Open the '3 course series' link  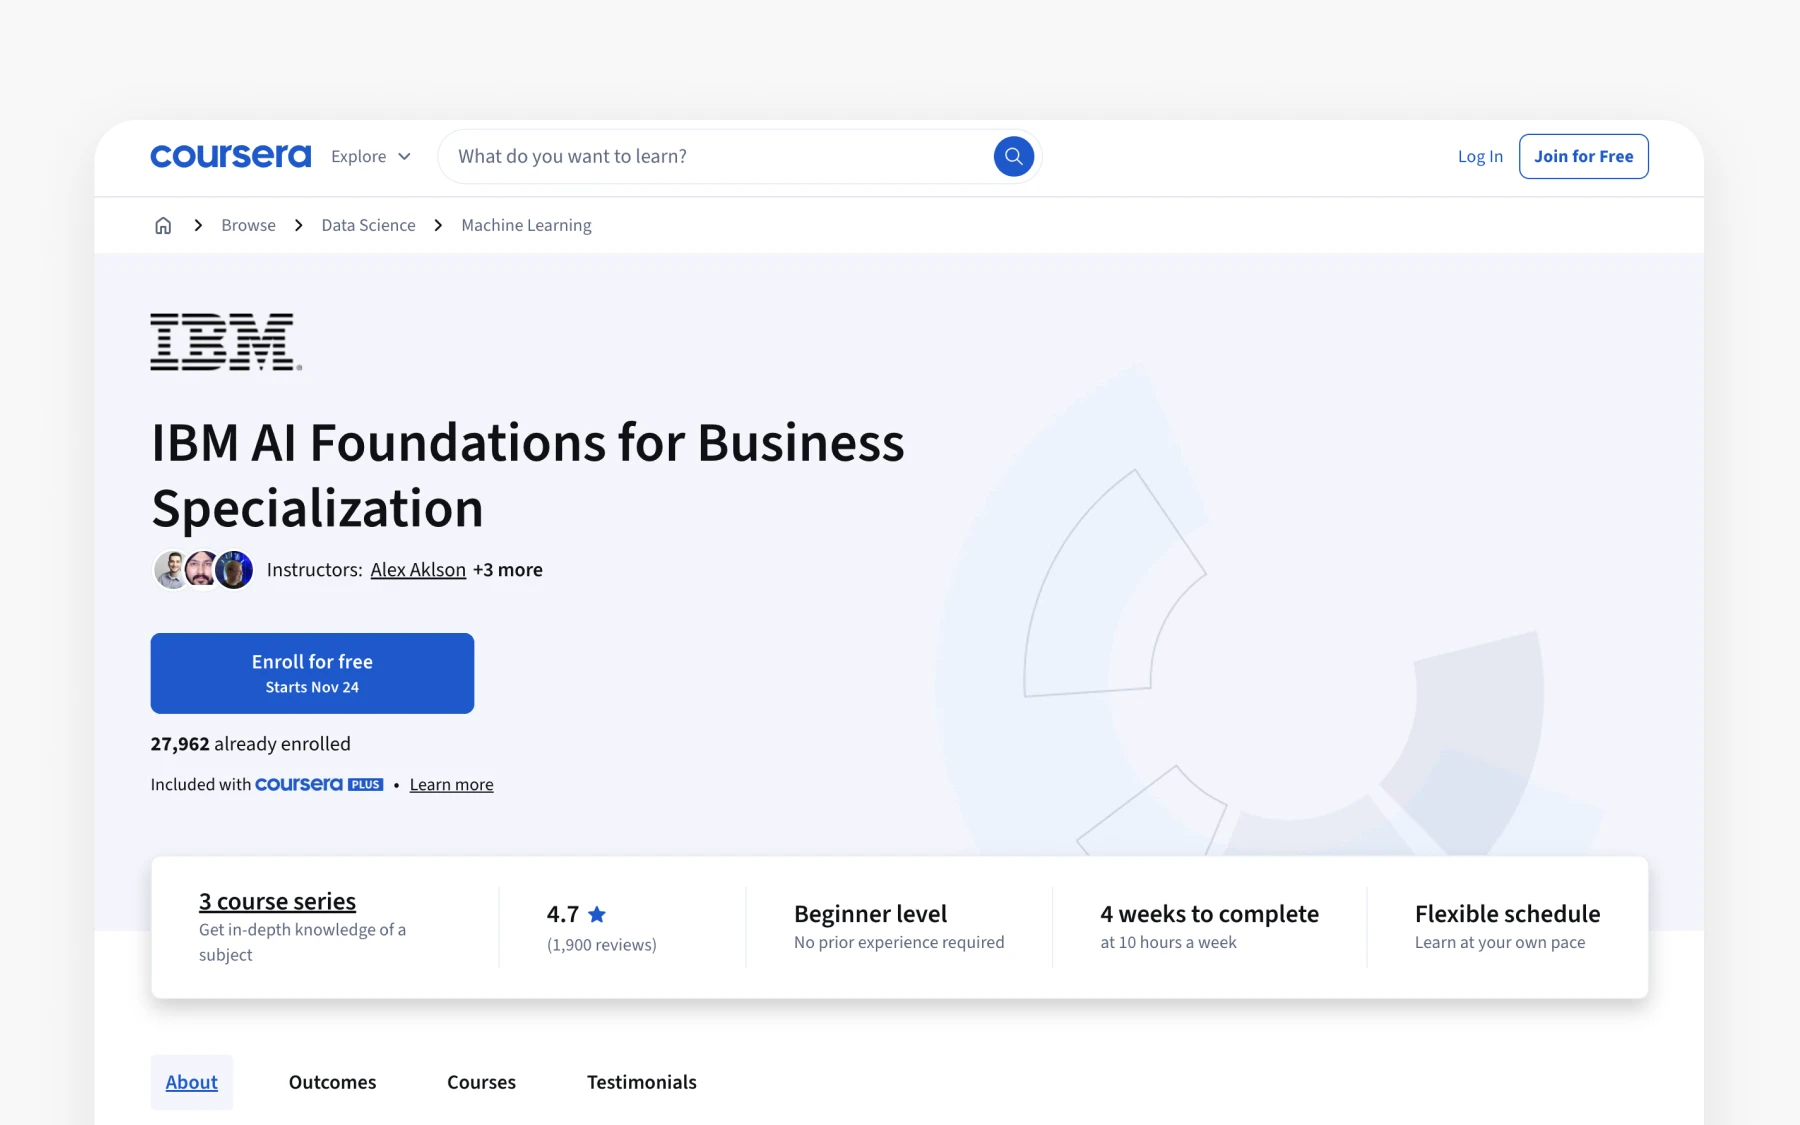tap(277, 901)
